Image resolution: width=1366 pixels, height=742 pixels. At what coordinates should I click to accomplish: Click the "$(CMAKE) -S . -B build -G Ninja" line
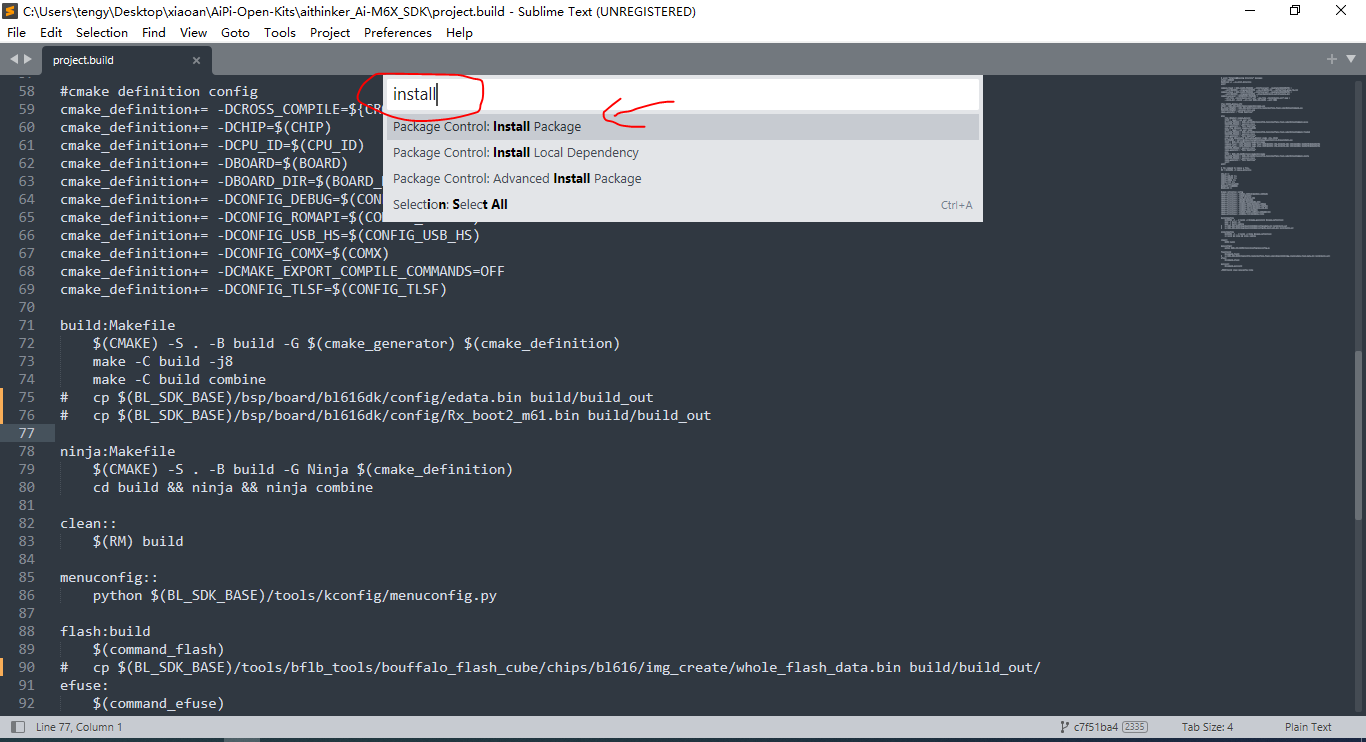pos(303,469)
